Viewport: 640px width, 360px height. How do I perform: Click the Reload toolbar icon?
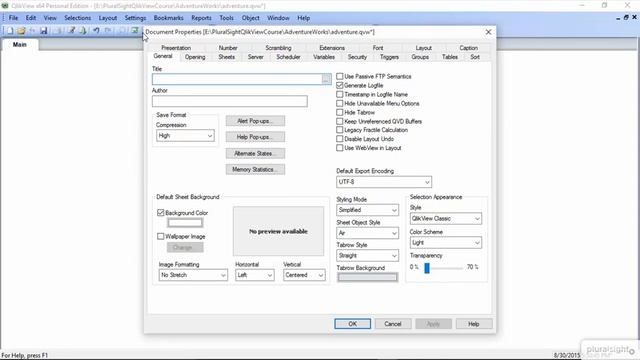(x=83, y=31)
